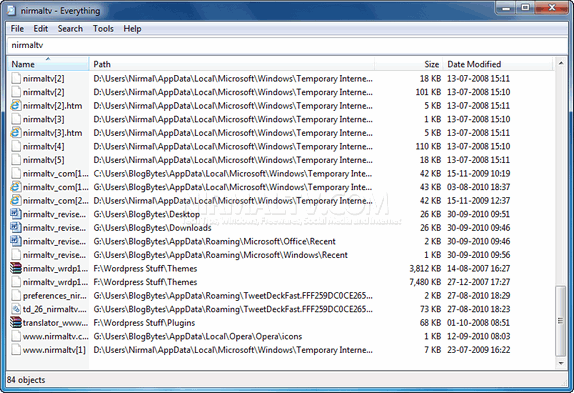Screen dimensions: 574x393
Task: Click Word shortcut icon in Office\Recent row
Action: pyautogui.click(x=16, y=241)
